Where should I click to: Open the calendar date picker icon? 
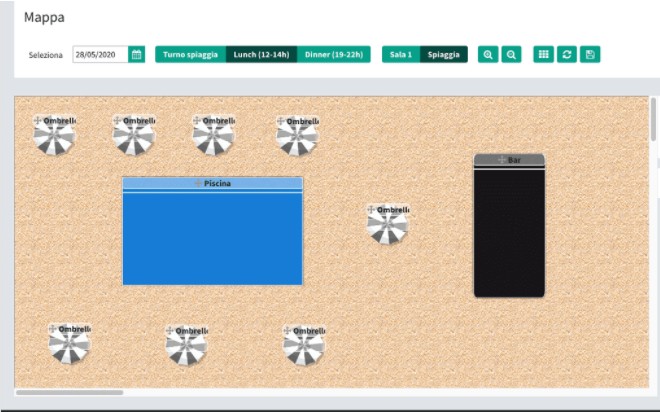(138, 55)
